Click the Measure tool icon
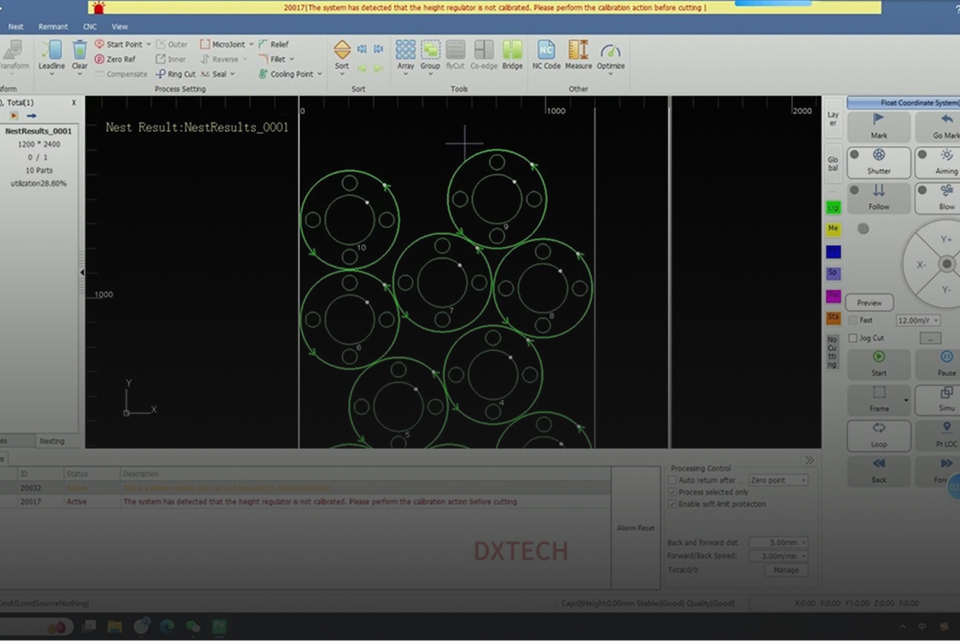This screenshot has width=960, height=641. (x=578, y=50)
